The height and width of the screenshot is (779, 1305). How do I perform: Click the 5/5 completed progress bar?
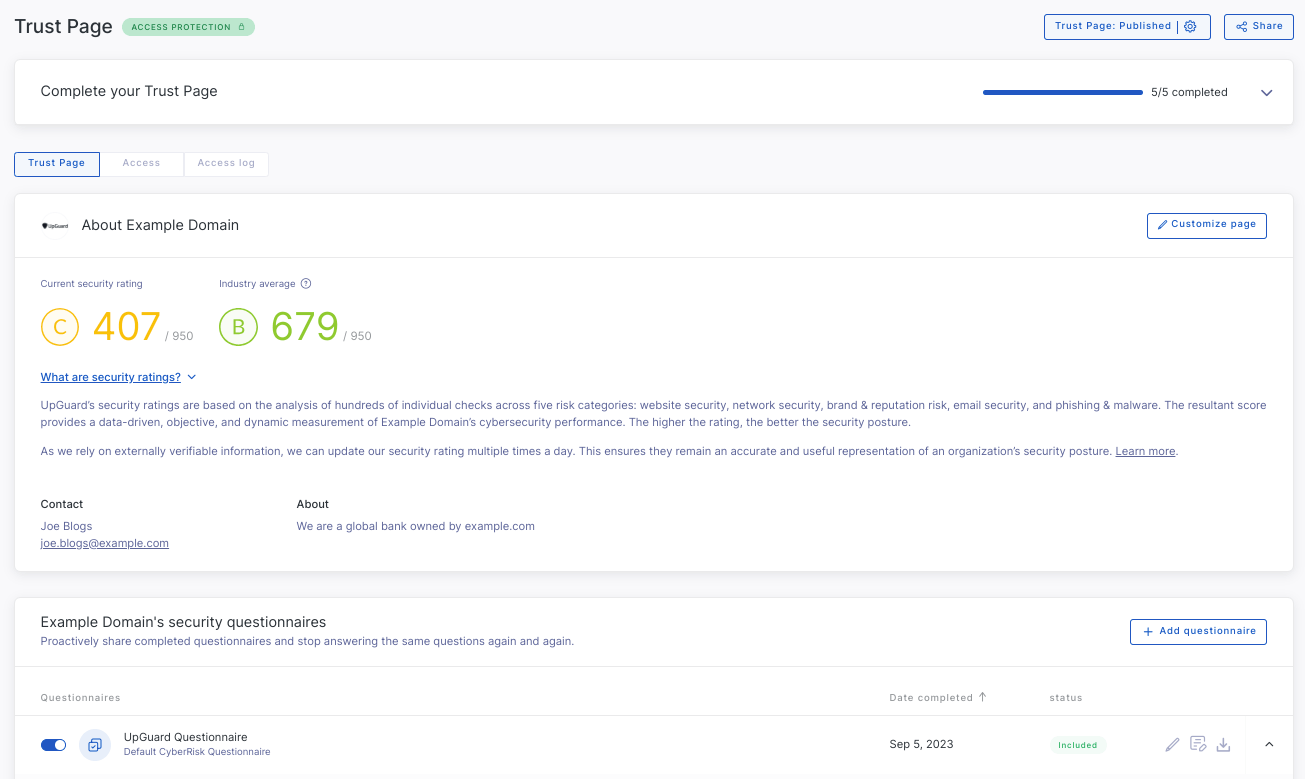[1062, 92]
